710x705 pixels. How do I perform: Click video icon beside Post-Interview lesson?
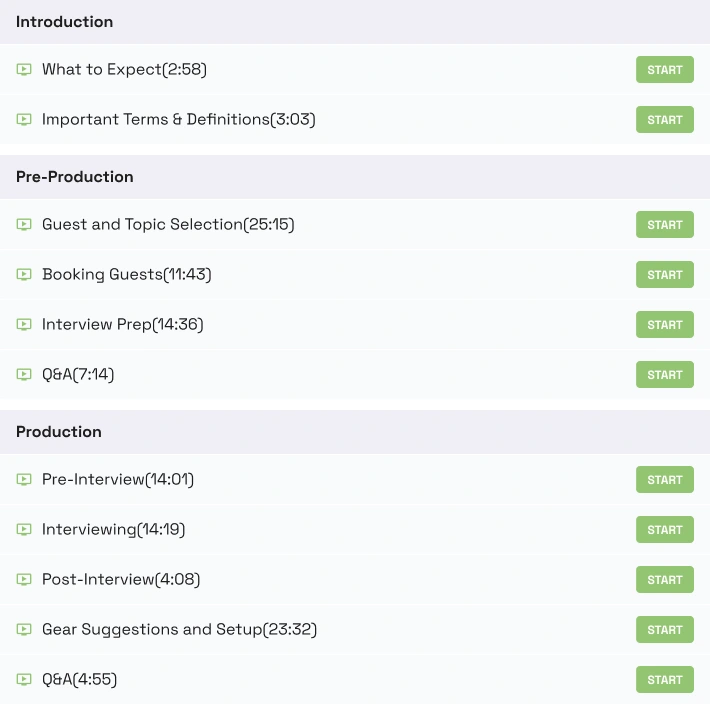point(24,580)
